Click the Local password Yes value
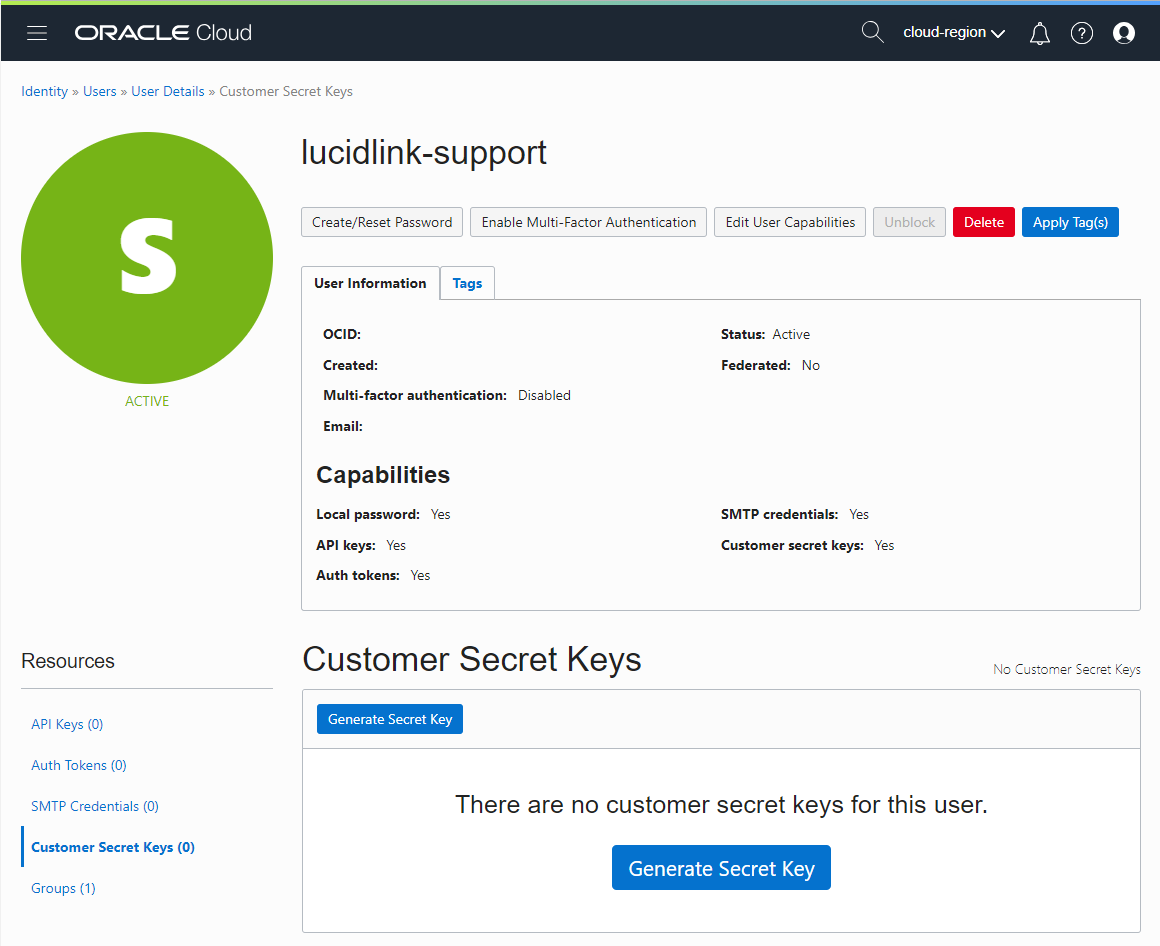The height and width of the screenshot is (946, 1160). tap(441, 515)
